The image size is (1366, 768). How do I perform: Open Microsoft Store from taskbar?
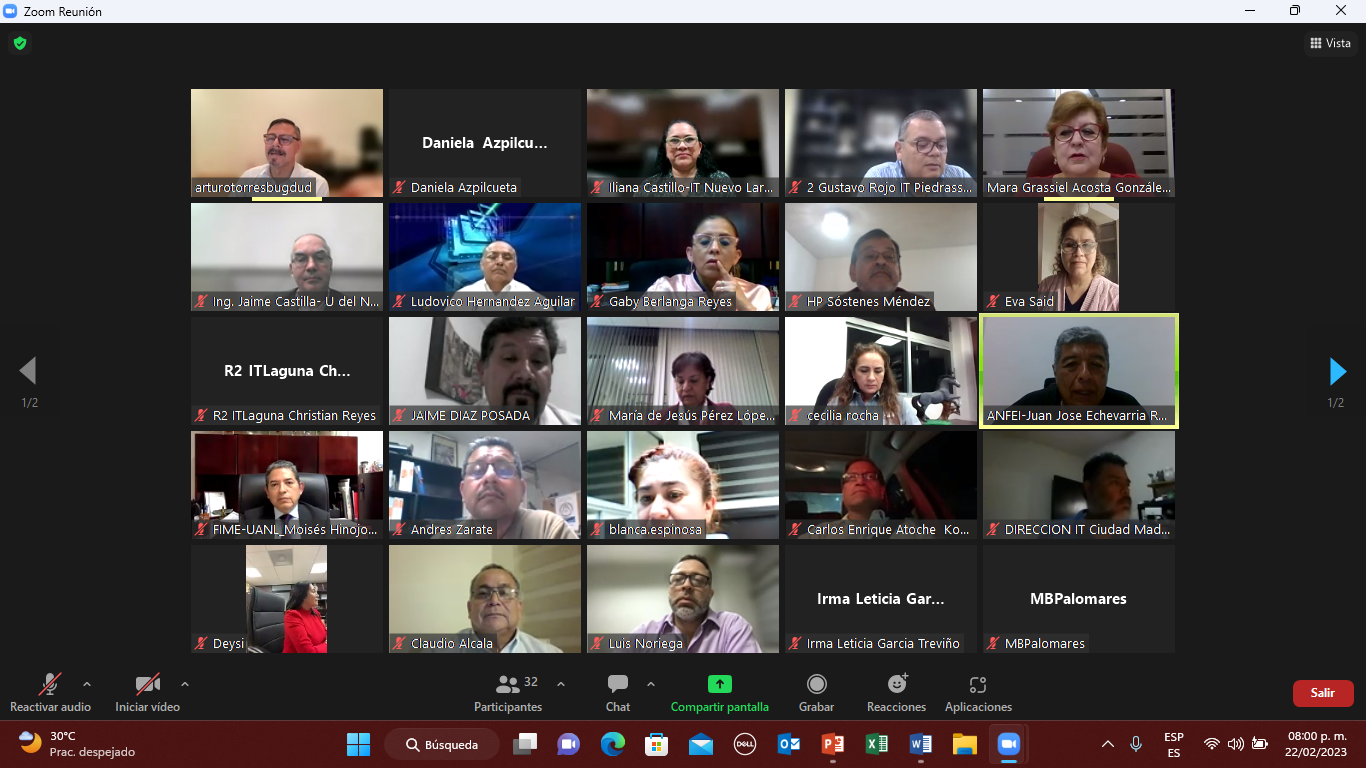pos(657,744)
